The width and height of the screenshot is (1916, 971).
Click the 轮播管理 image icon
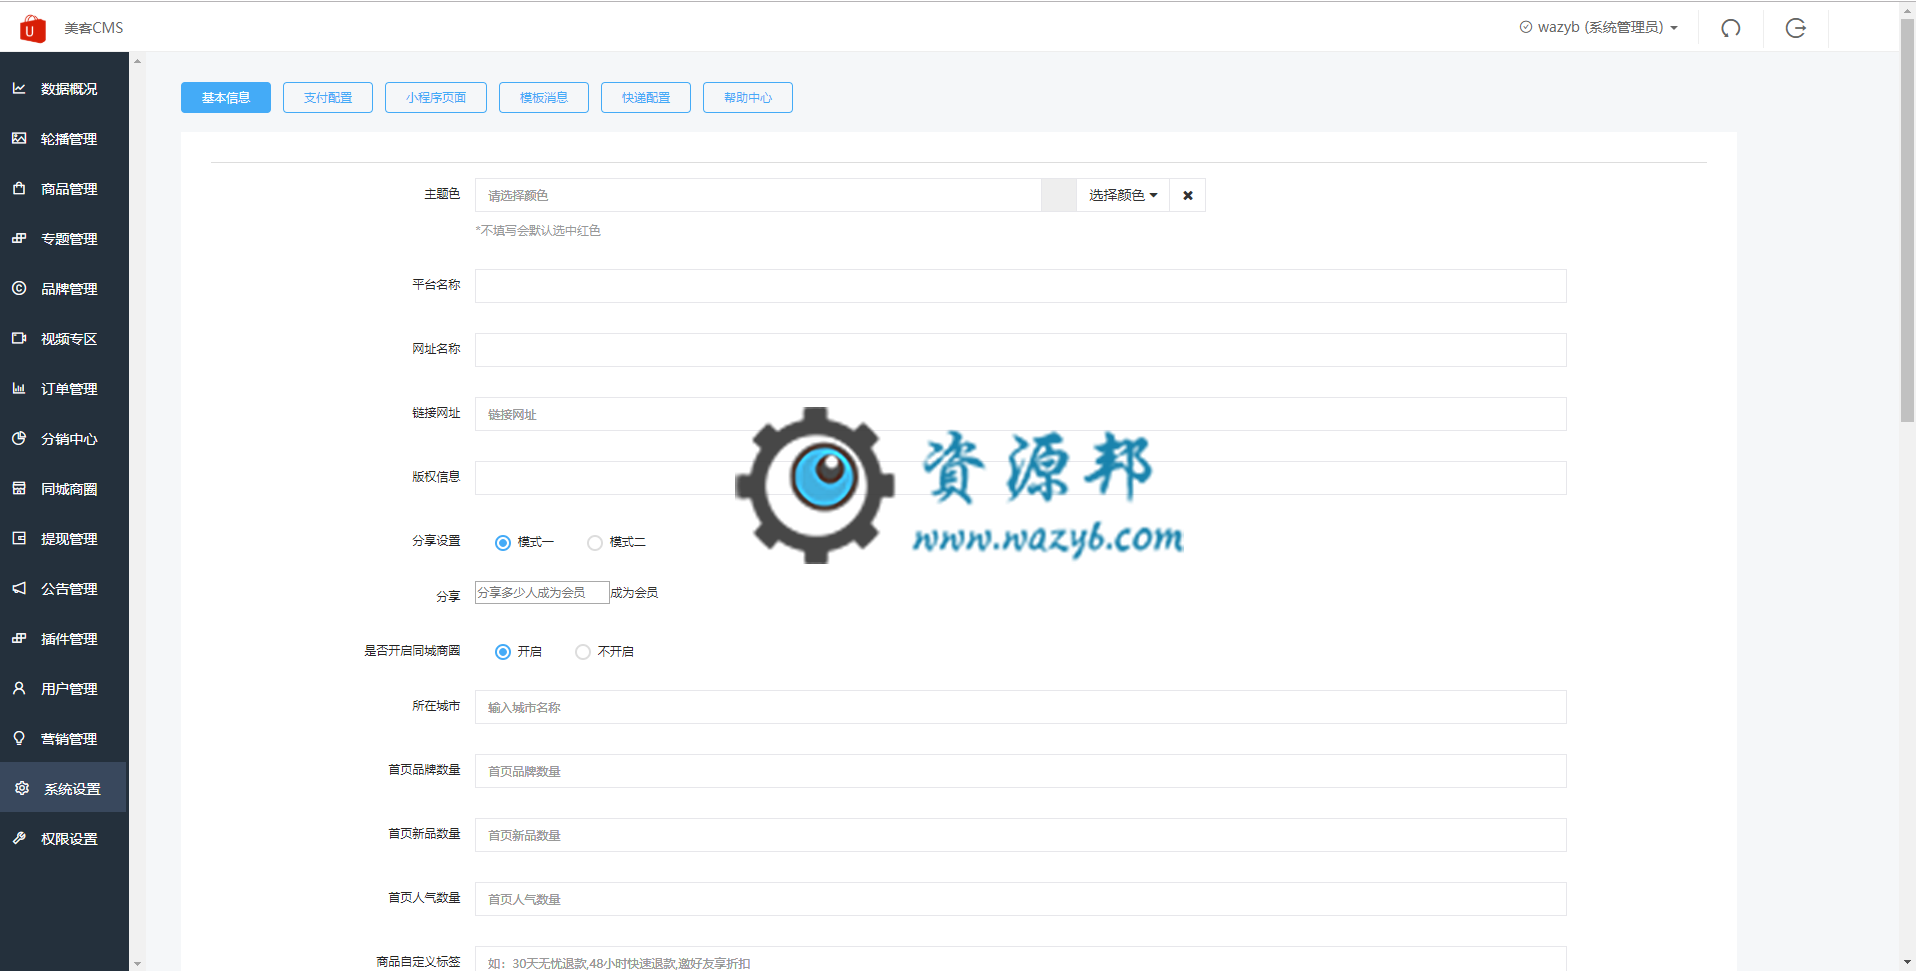(x=19, y=138)
